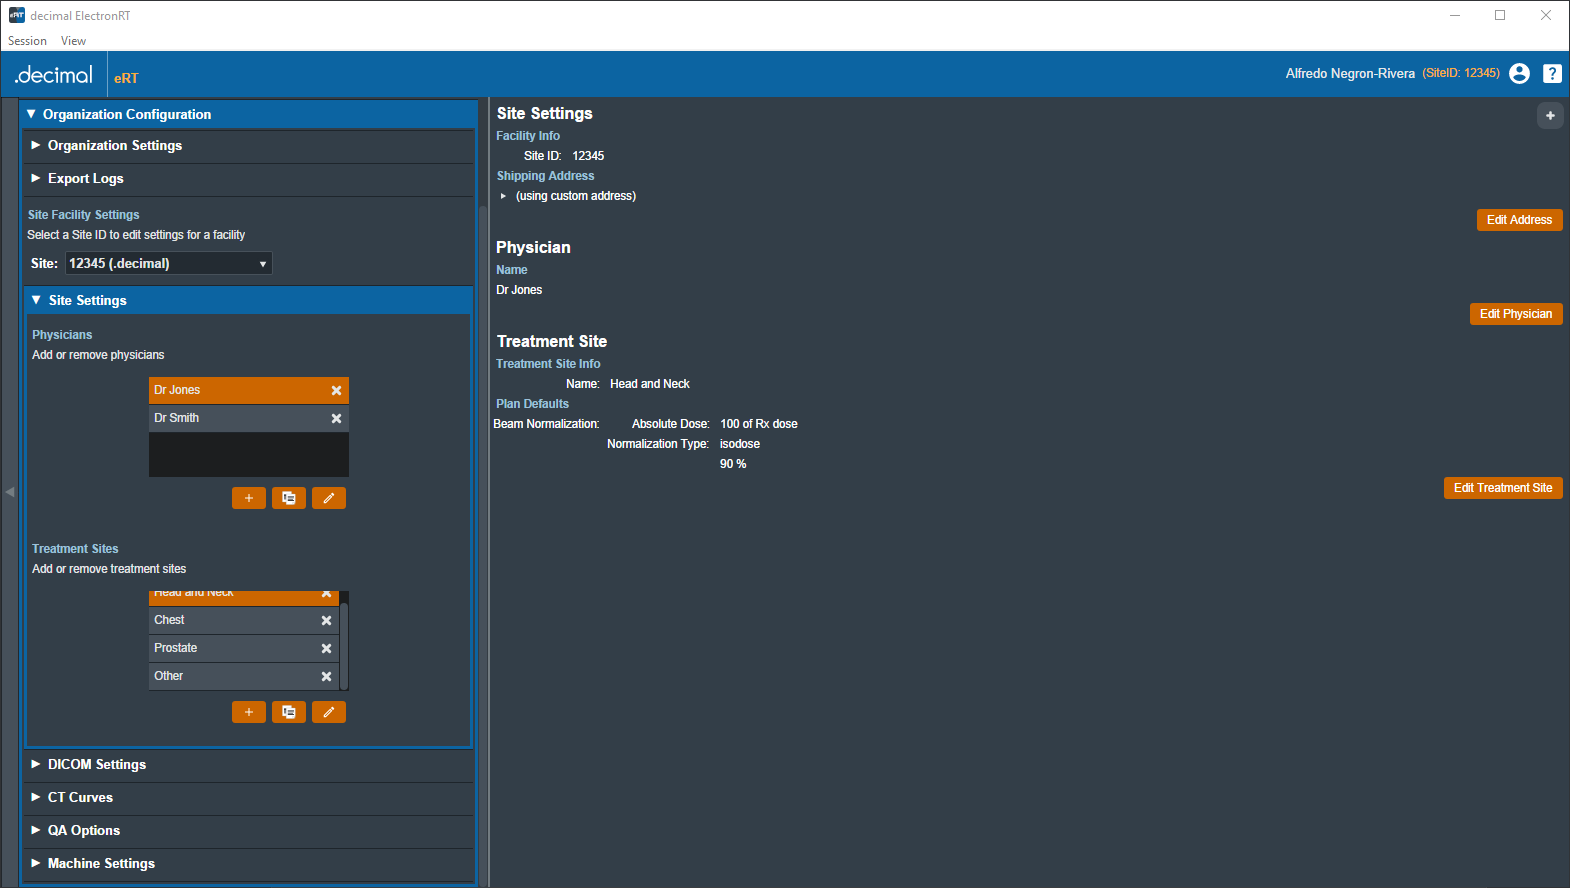Duplicate the selected physician with copy icon
Image resolution: width=1570 pixels, height=888 pixels.
point(289,498)
